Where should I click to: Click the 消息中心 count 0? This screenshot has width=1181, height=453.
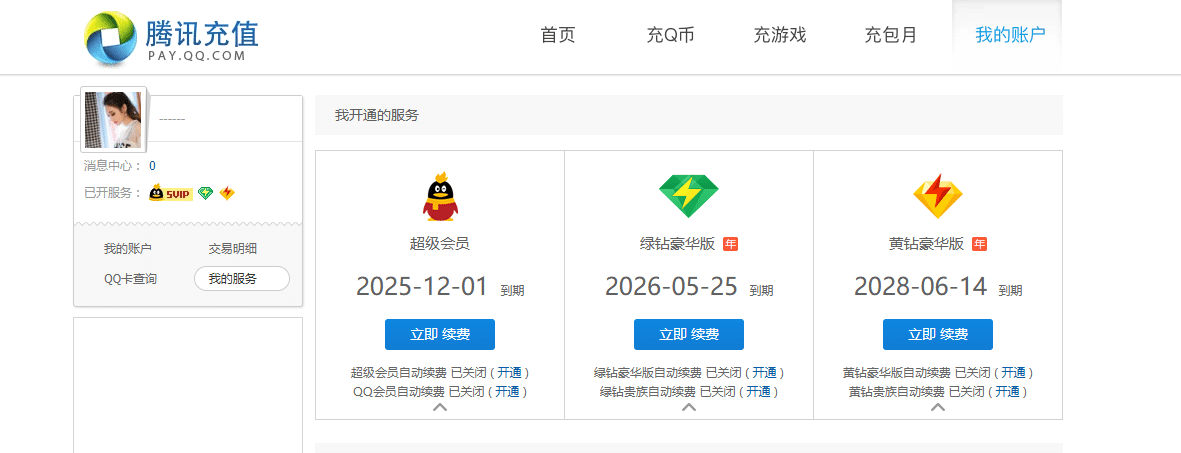152,166
